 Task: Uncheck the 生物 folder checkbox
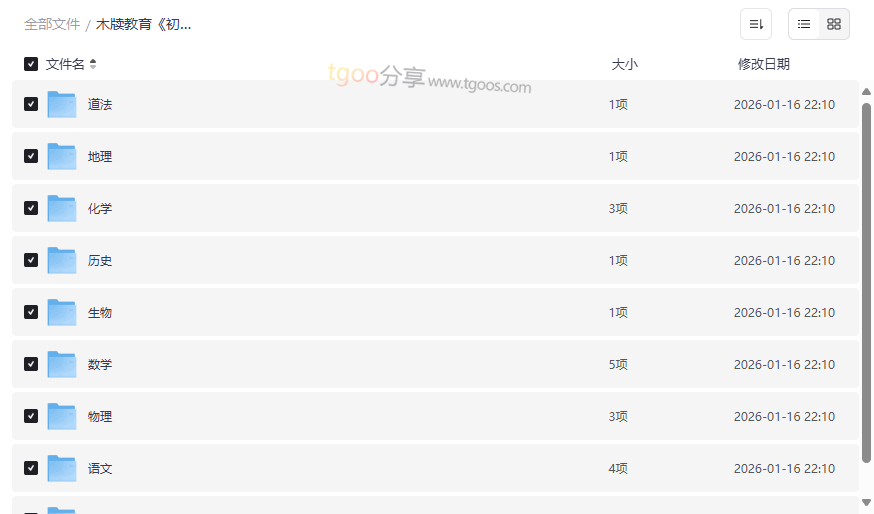[31, 312]
